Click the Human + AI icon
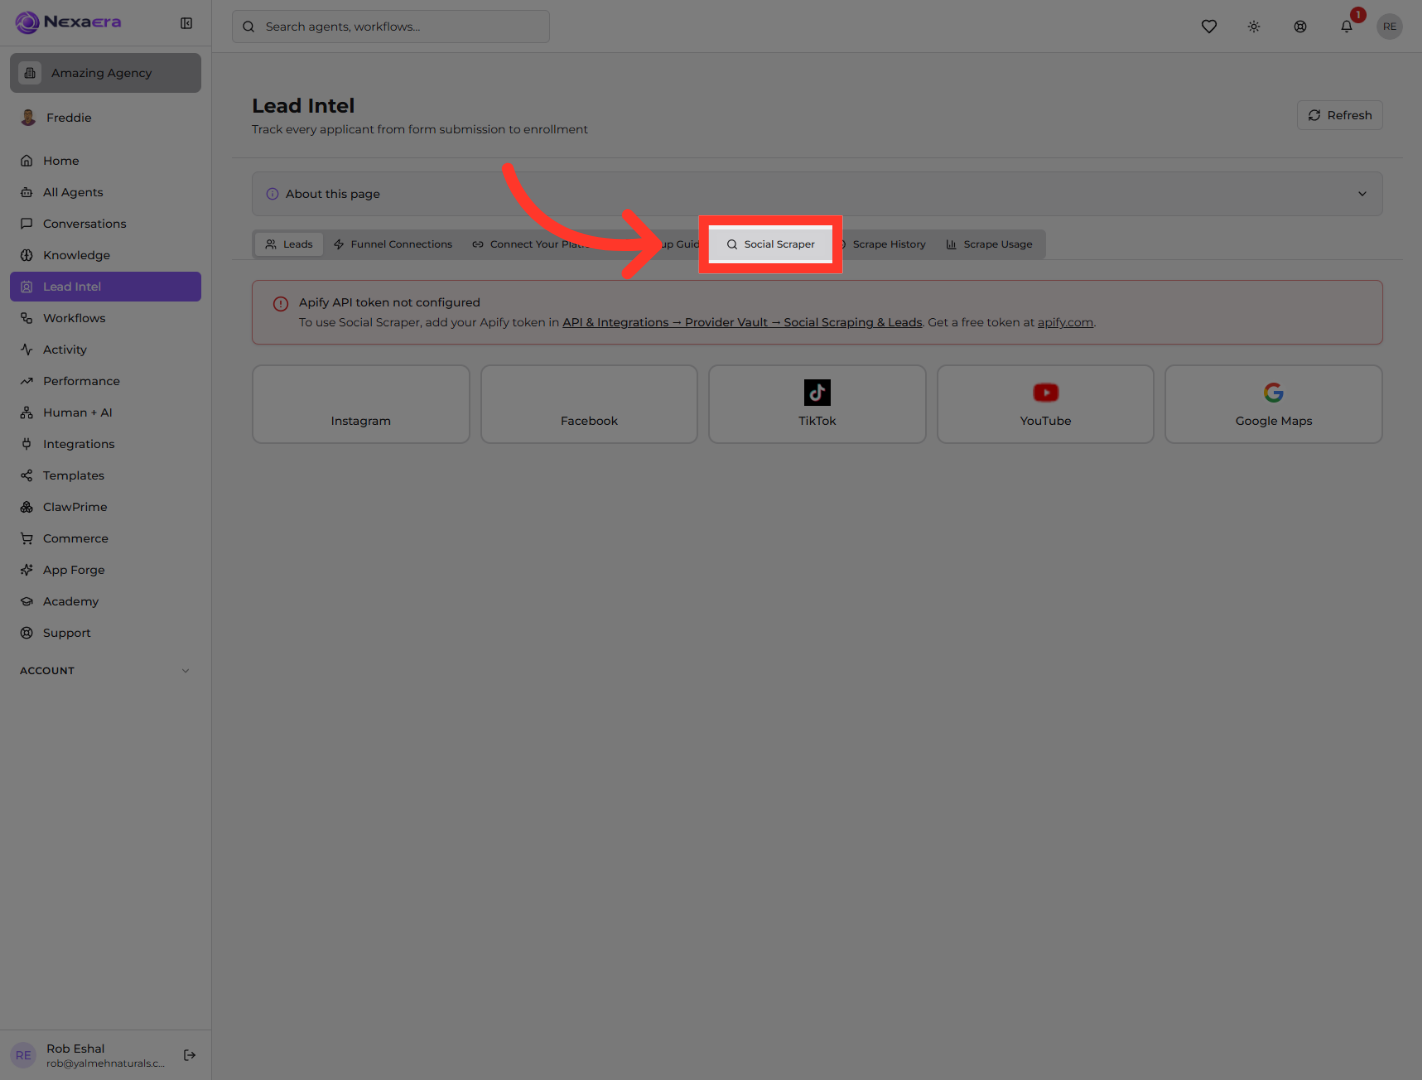 pos(27,413)
